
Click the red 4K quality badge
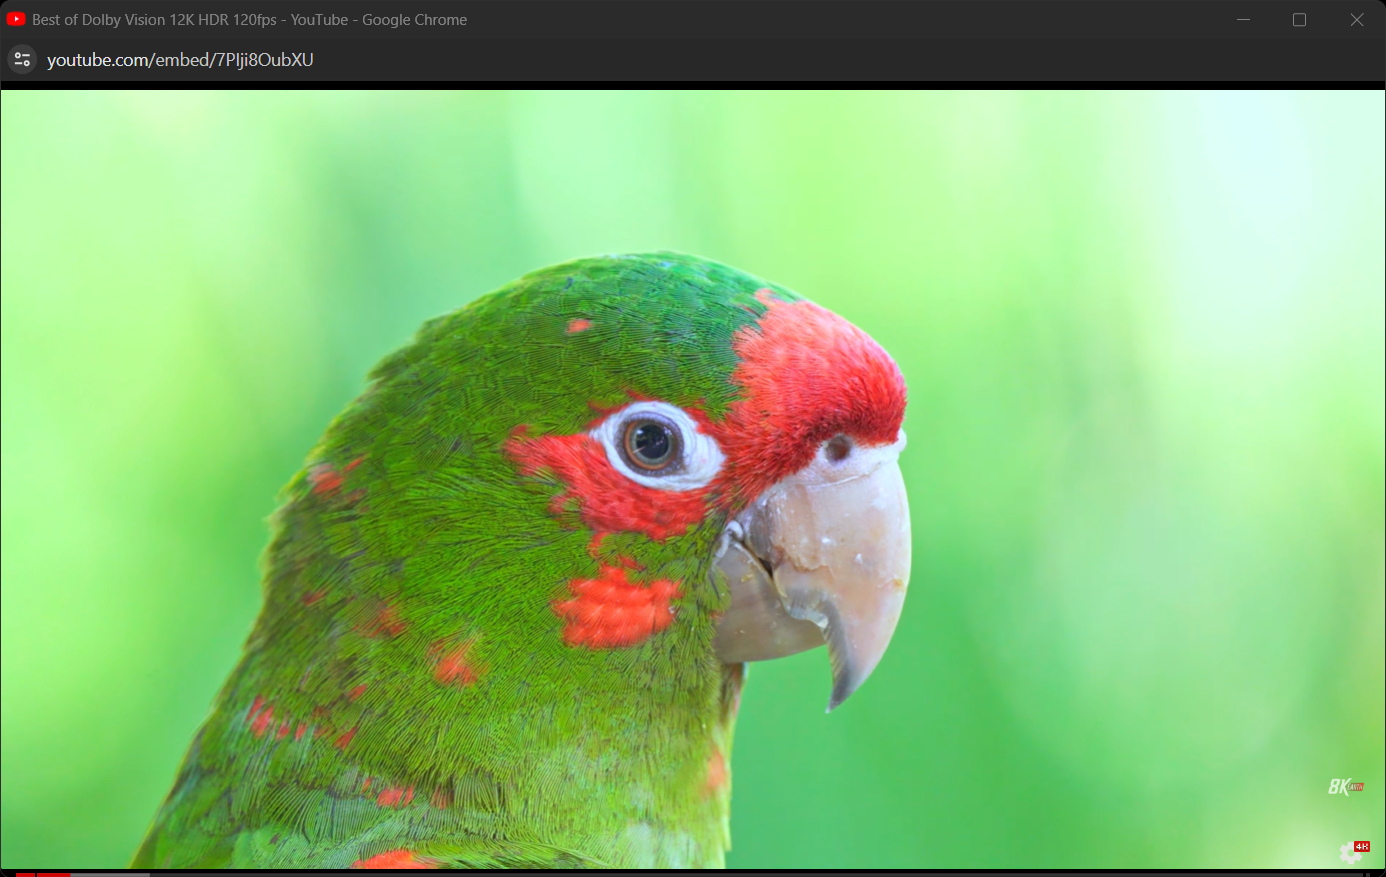click(1362, 847)
